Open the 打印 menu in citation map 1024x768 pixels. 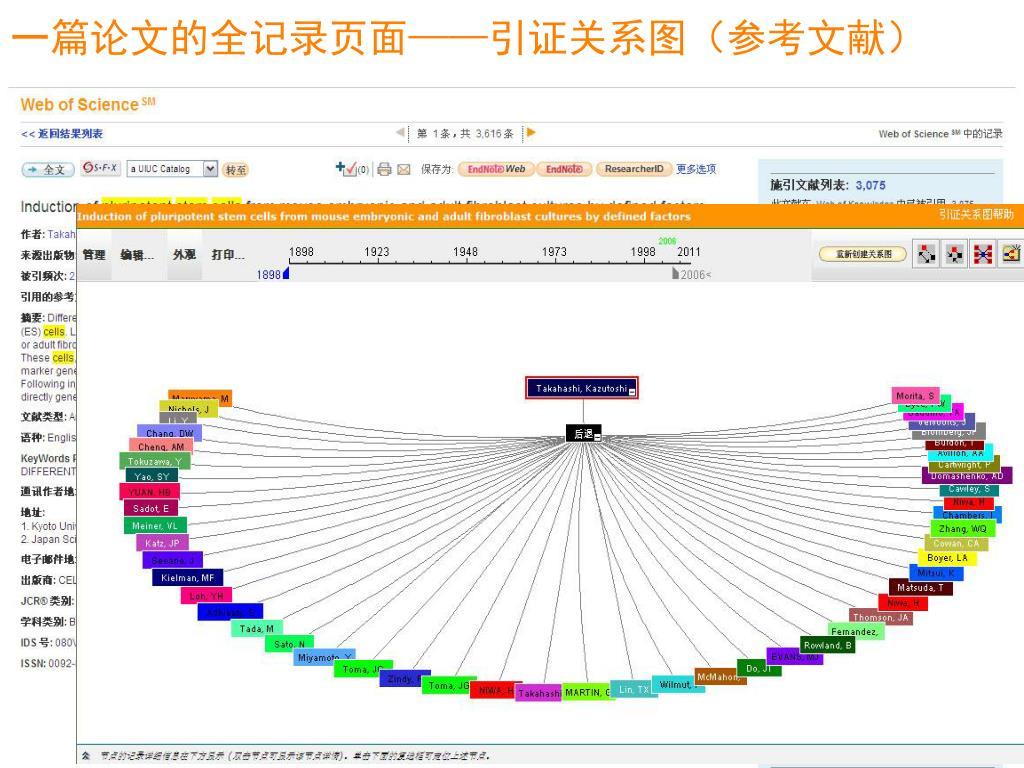[227, 255]
